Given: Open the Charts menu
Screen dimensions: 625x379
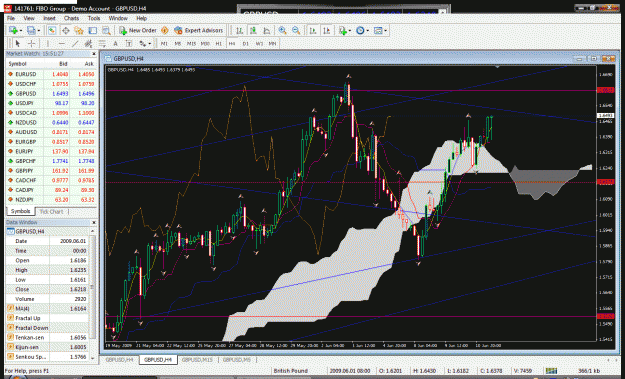Looking at the screenshot, I should [x=71, y=18].
